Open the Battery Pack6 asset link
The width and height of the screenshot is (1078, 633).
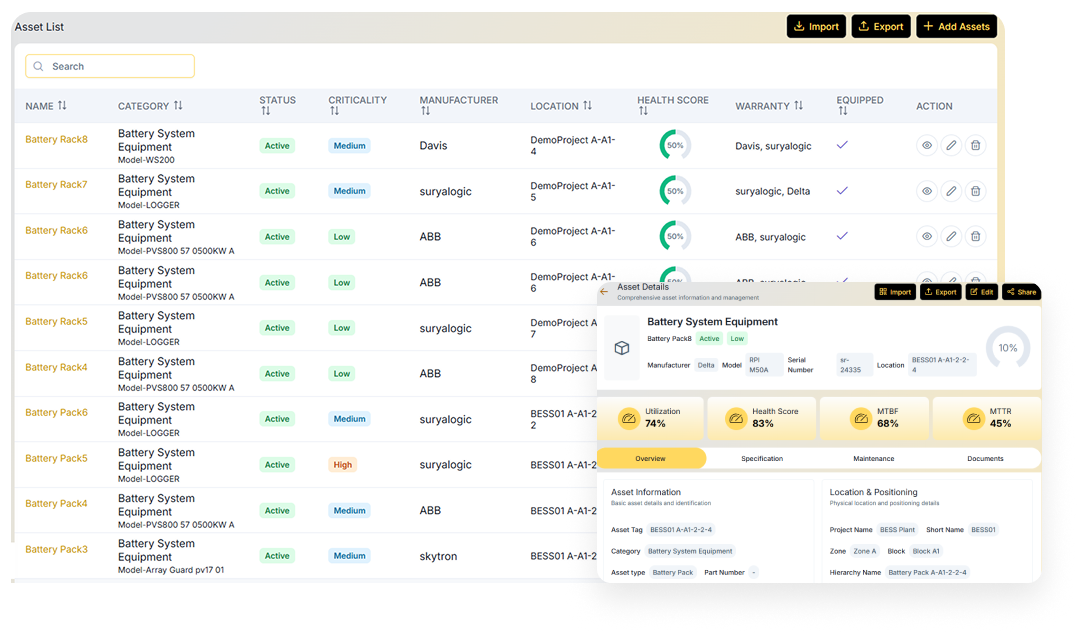pos(56,412)
